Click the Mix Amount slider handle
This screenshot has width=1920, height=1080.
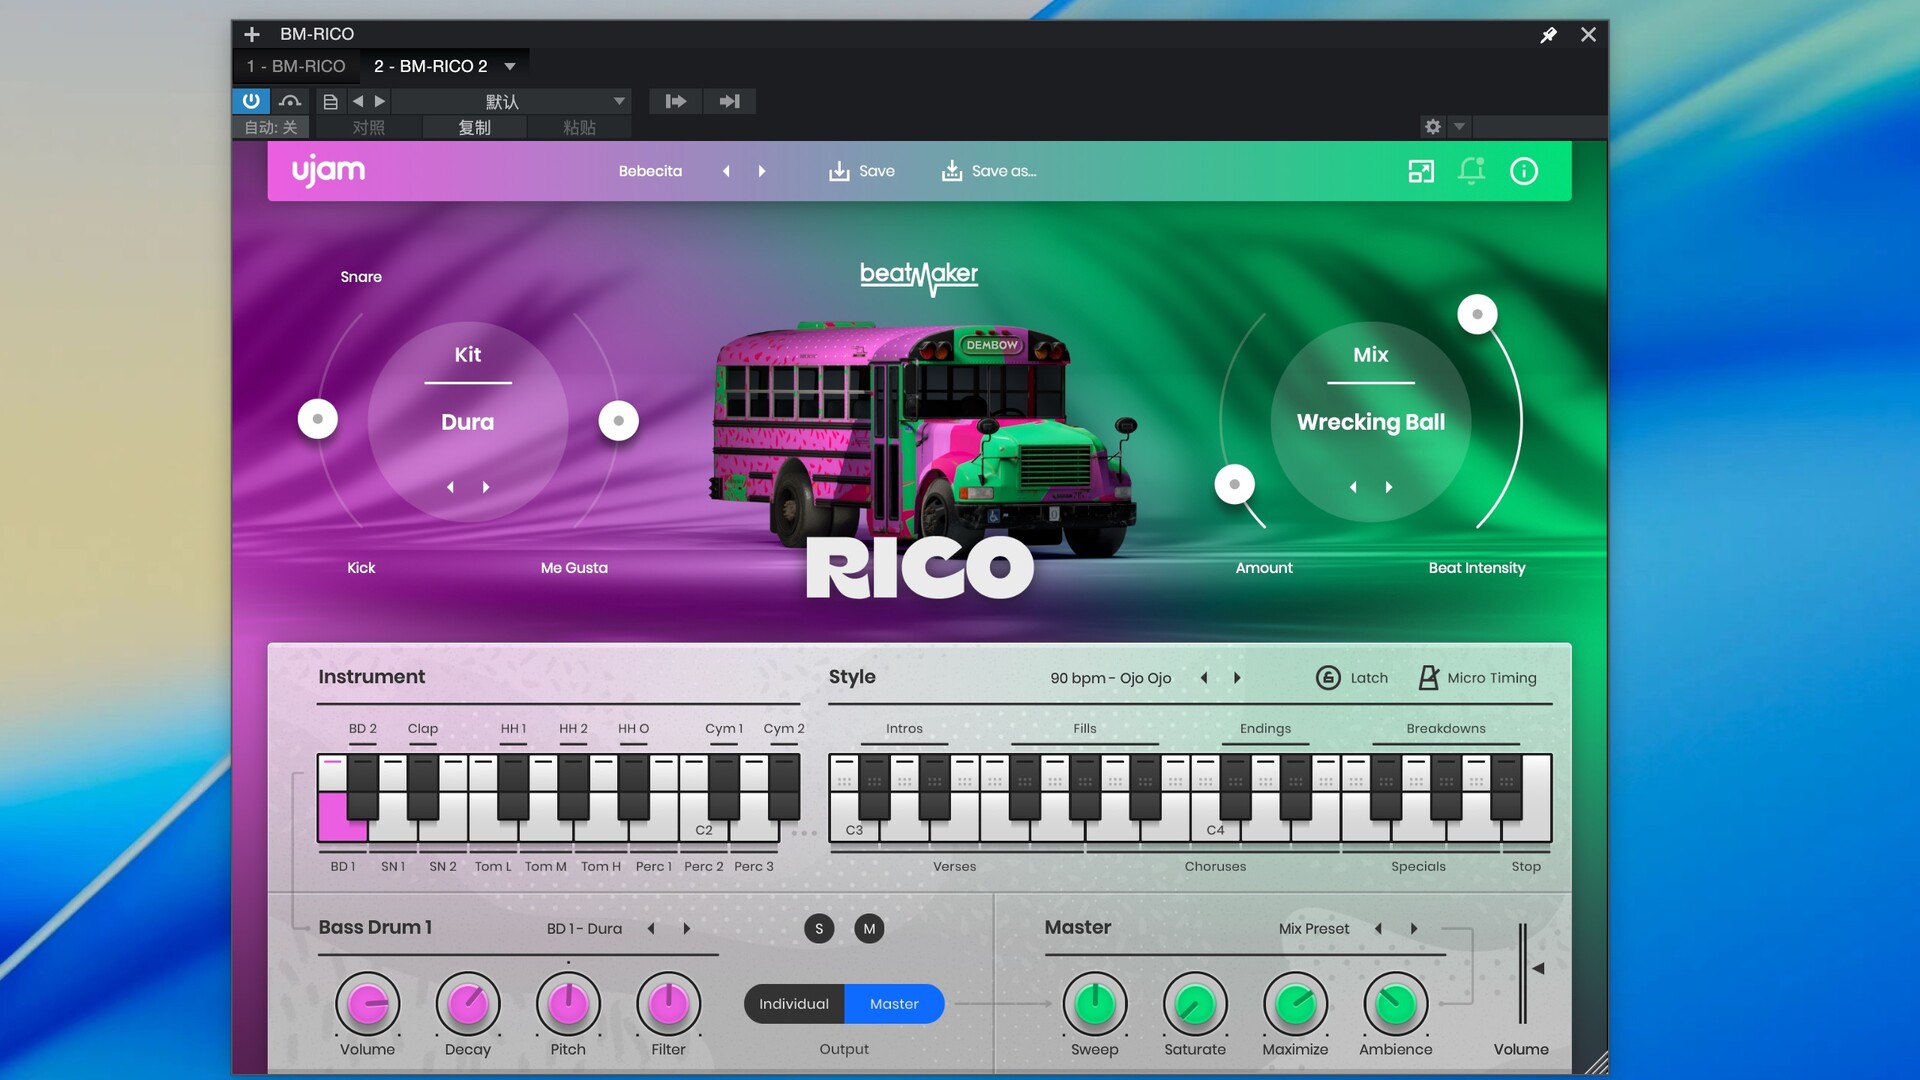[x=1235, y=484]
